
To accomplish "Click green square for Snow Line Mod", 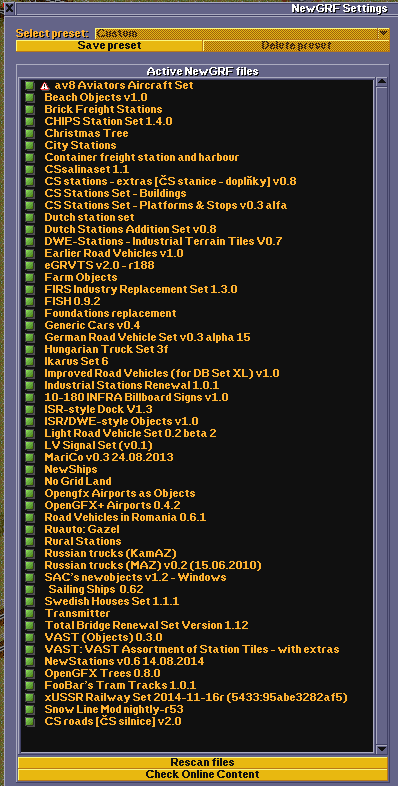I will (30, 710).
